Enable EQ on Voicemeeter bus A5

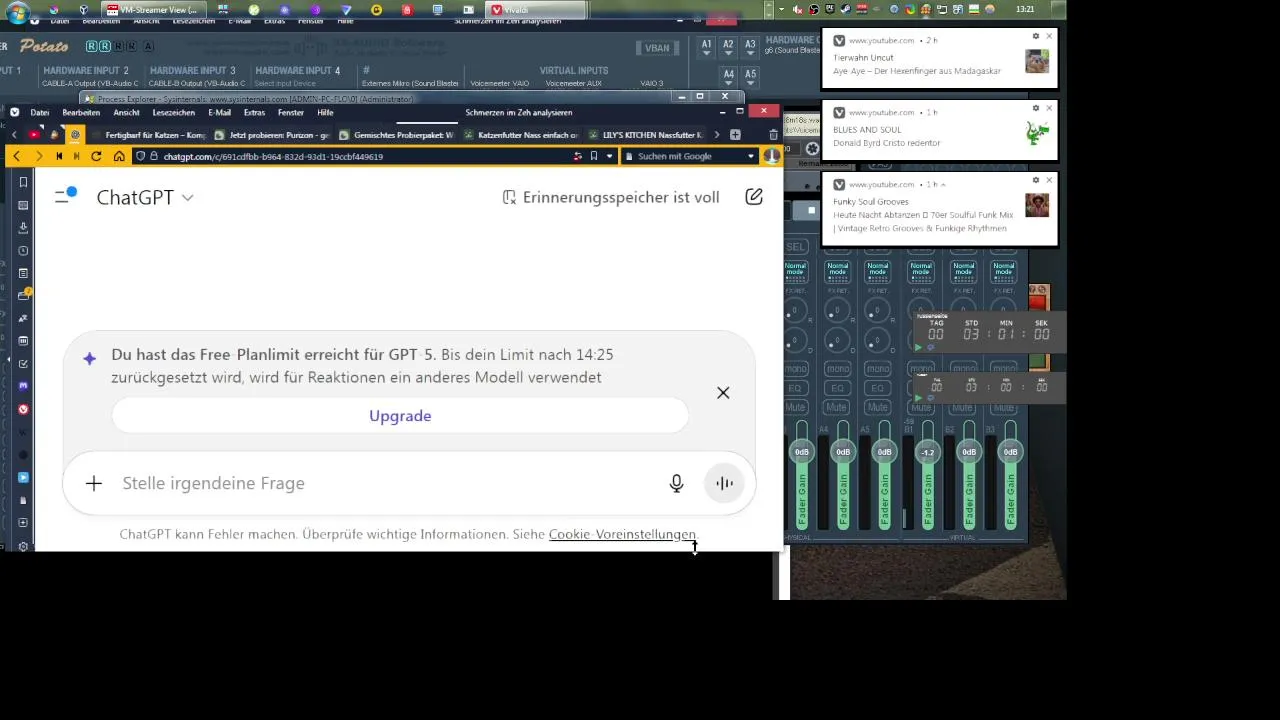pyautogui.click(x=877, y=388)
